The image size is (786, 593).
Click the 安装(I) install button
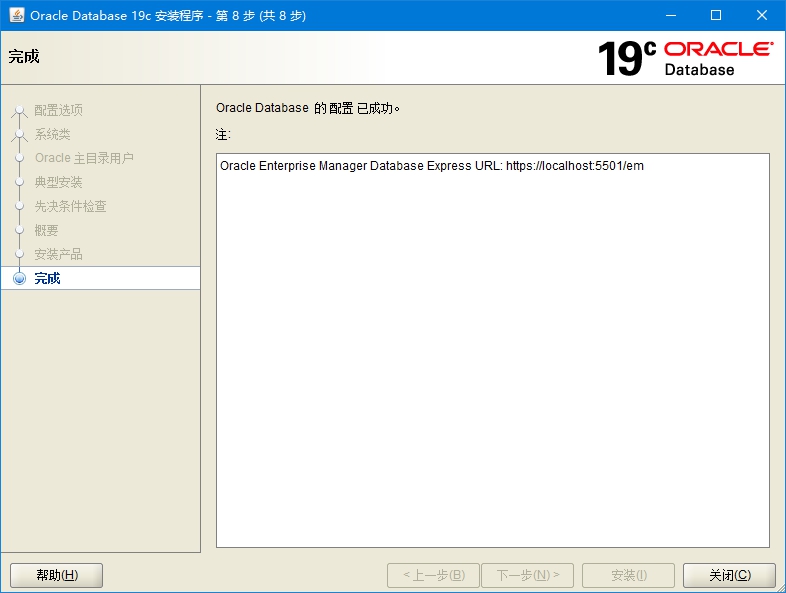[x=628, y=575]
